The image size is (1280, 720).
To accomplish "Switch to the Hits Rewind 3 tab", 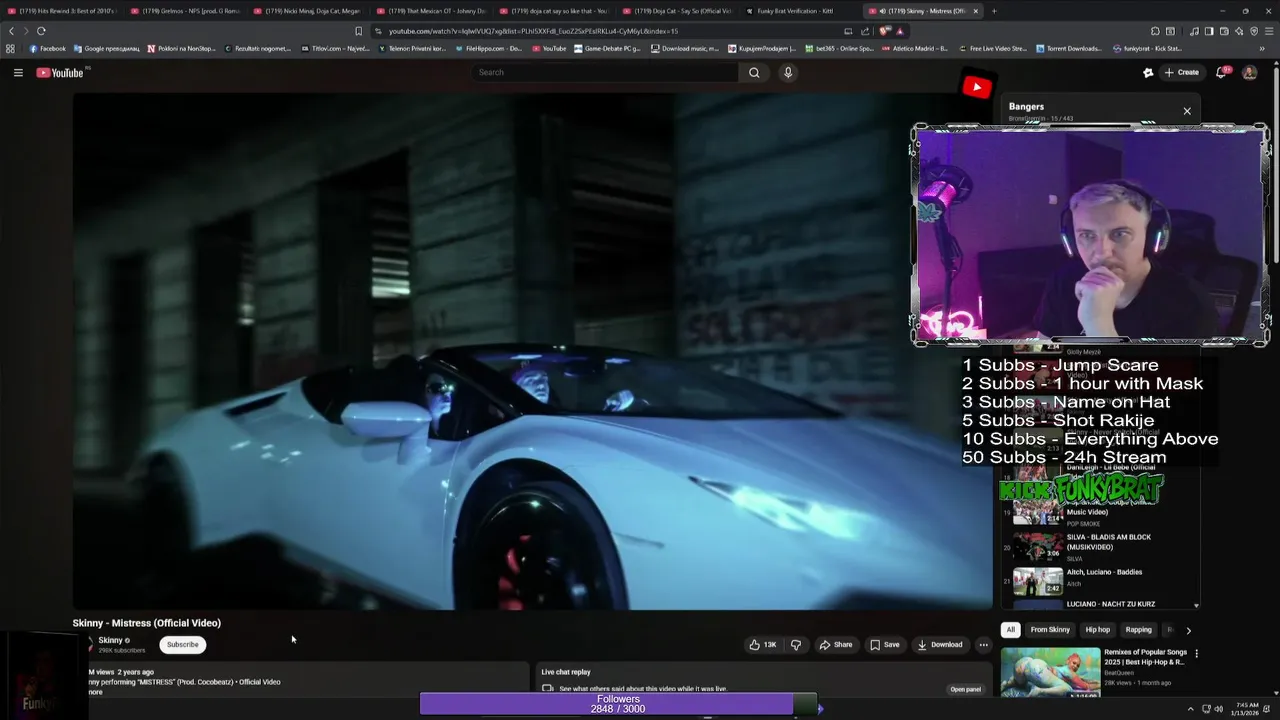I will pyautogui.click(x=61, y=11).
